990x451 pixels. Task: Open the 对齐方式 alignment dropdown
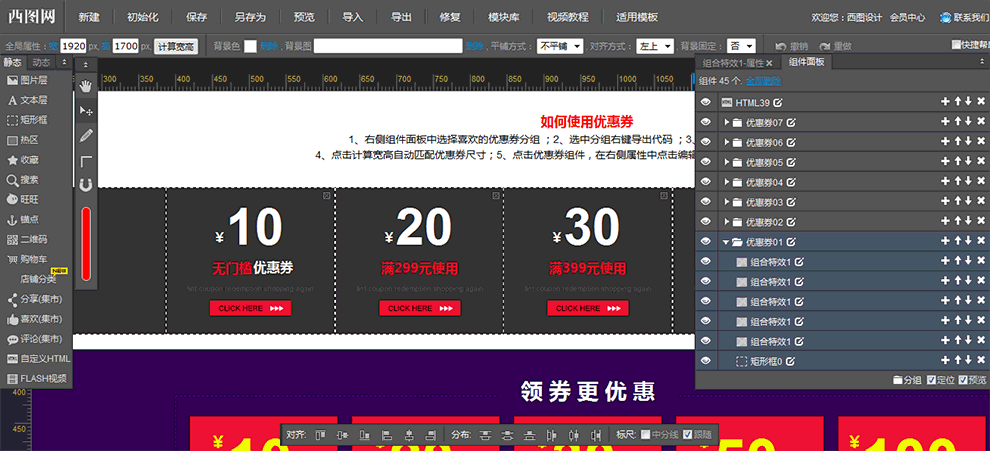655,46
